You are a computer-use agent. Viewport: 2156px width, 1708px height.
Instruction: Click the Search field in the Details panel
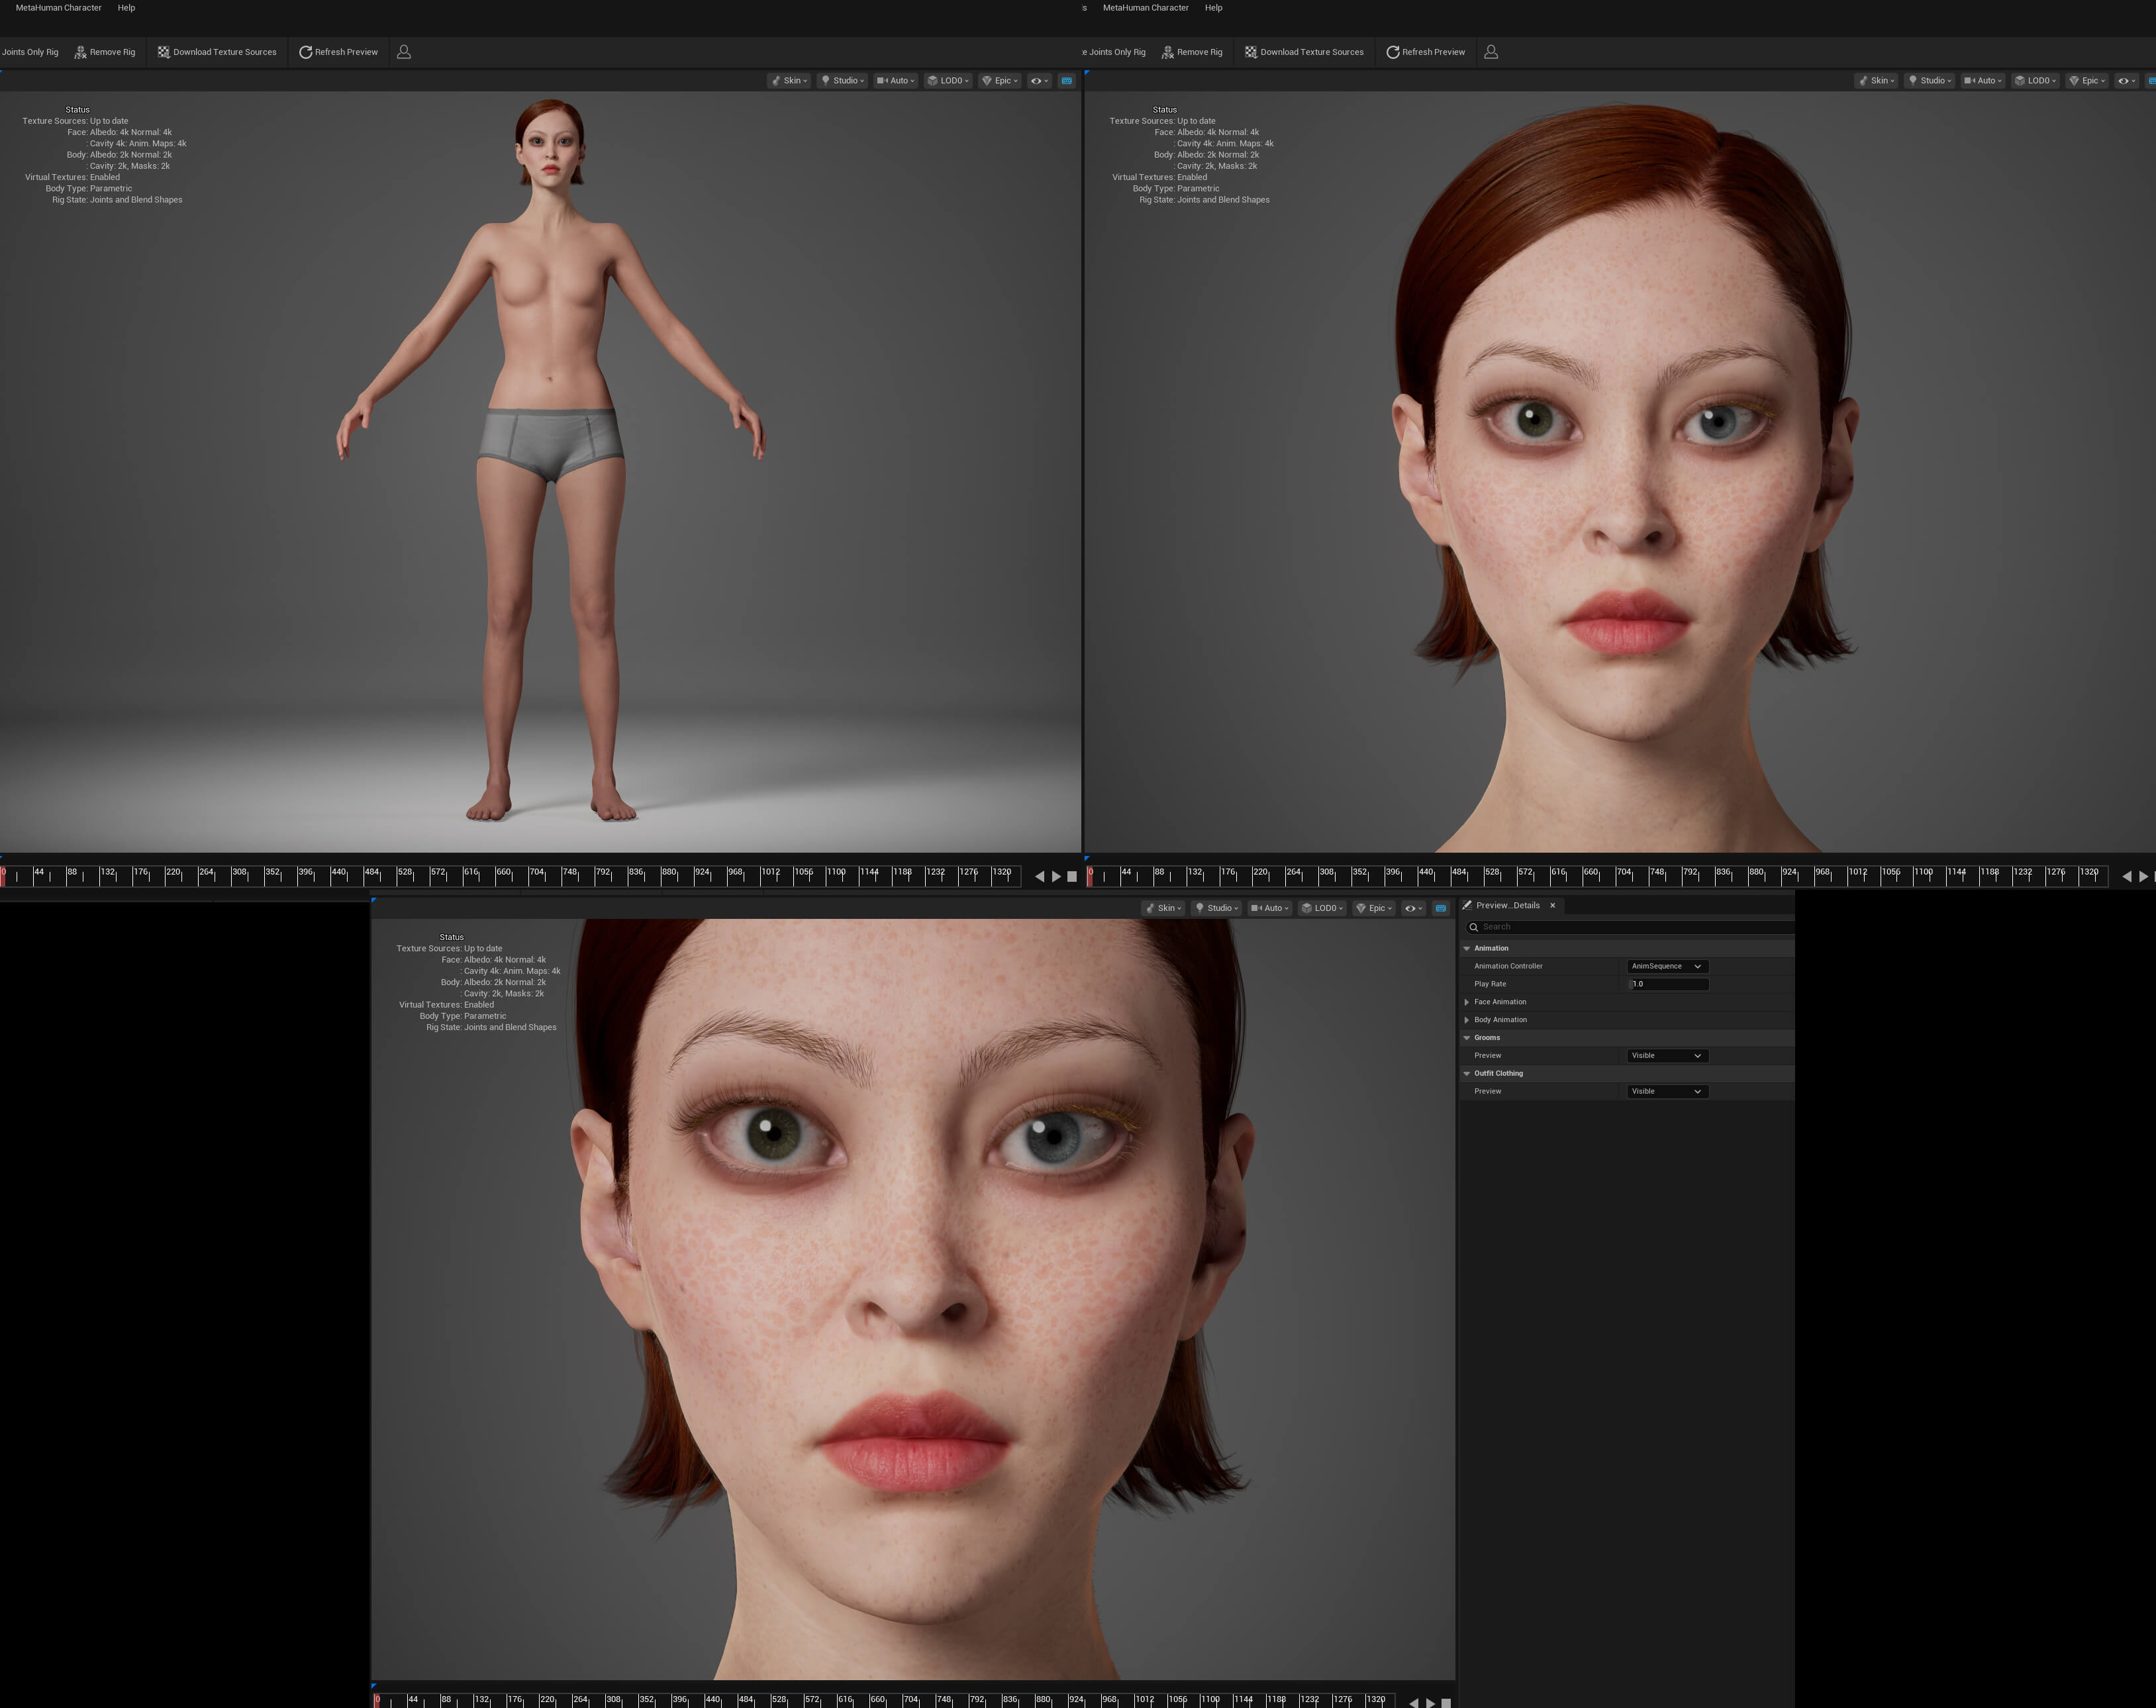coord(1630,927)
